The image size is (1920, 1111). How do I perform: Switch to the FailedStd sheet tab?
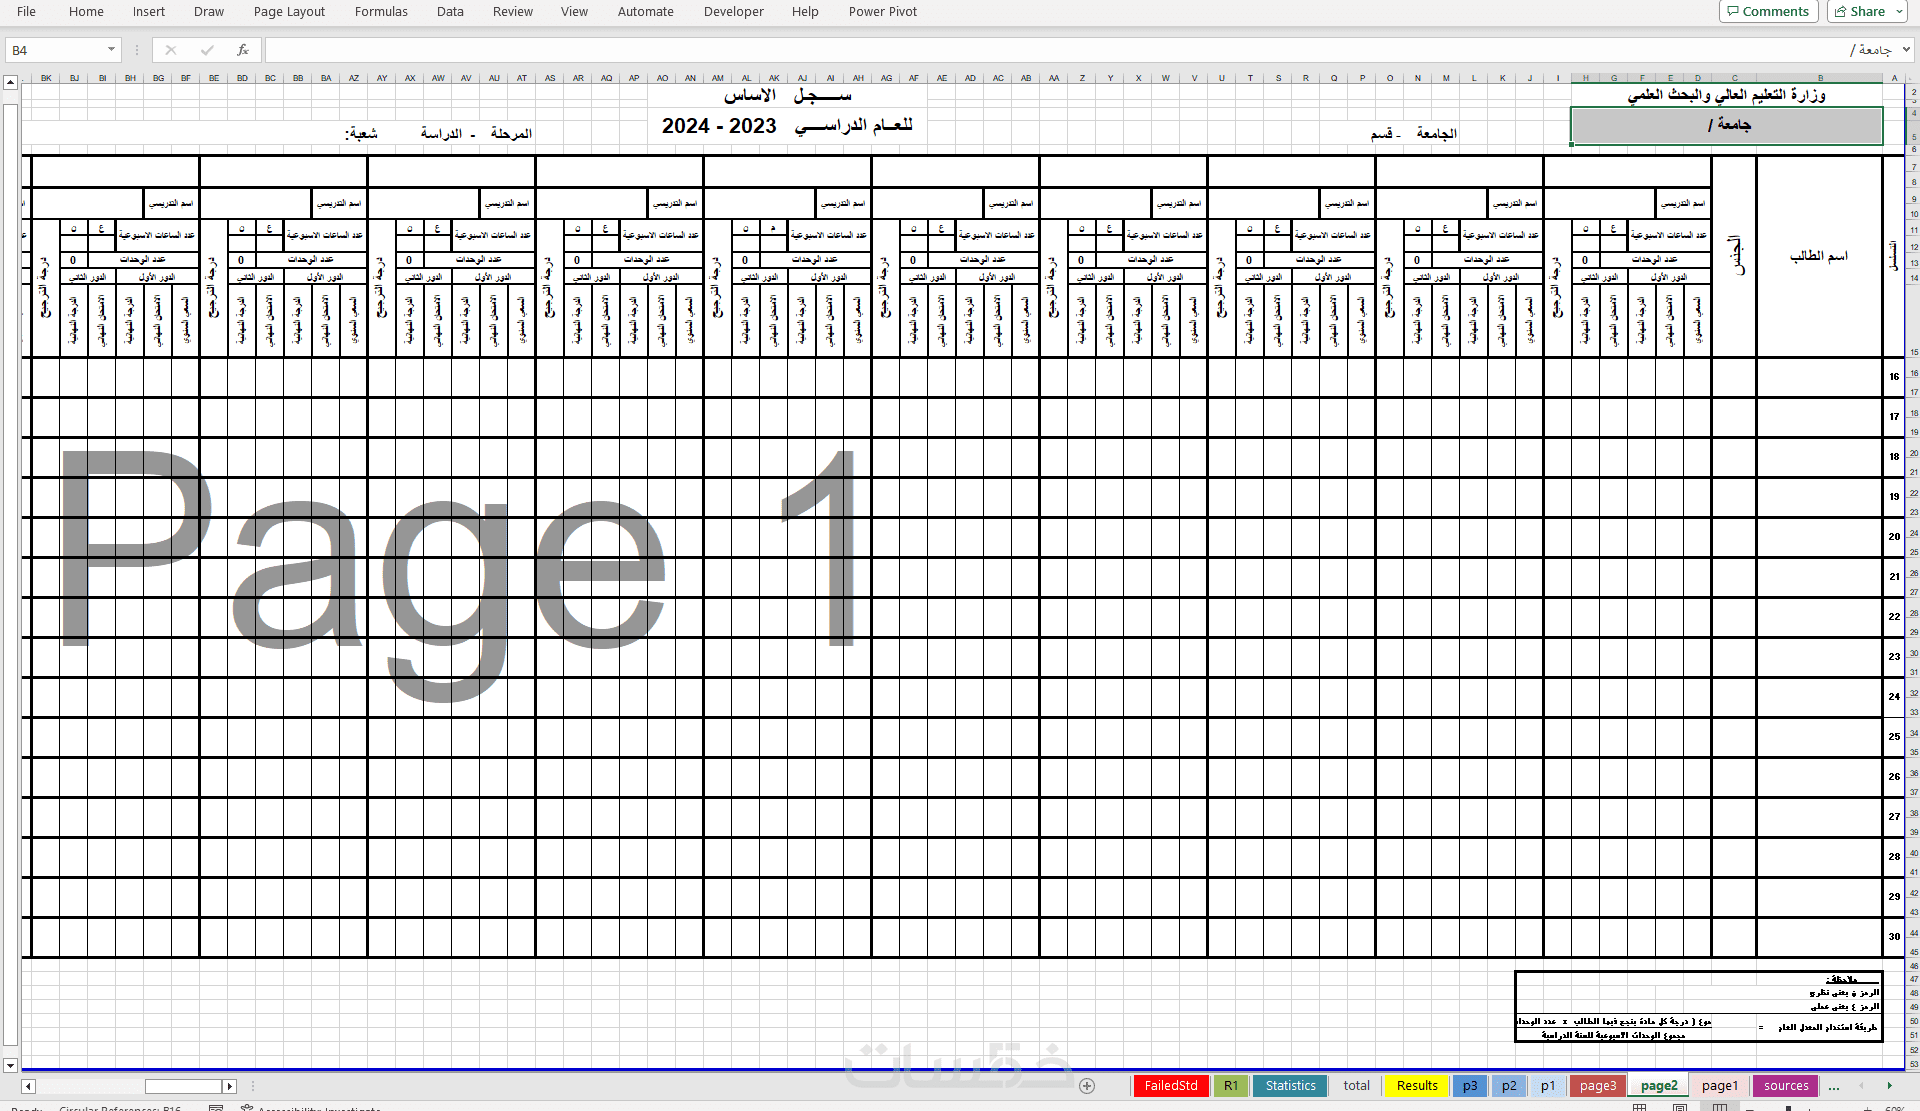pyautogui.click(x=1170, y=1086)
